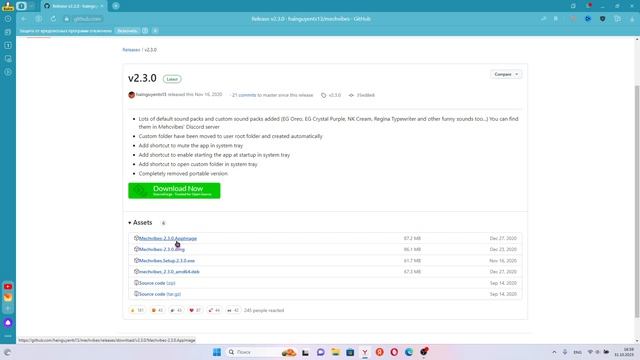Toggle the hooray party reaction
640x360 pixels.
point(176,310)
